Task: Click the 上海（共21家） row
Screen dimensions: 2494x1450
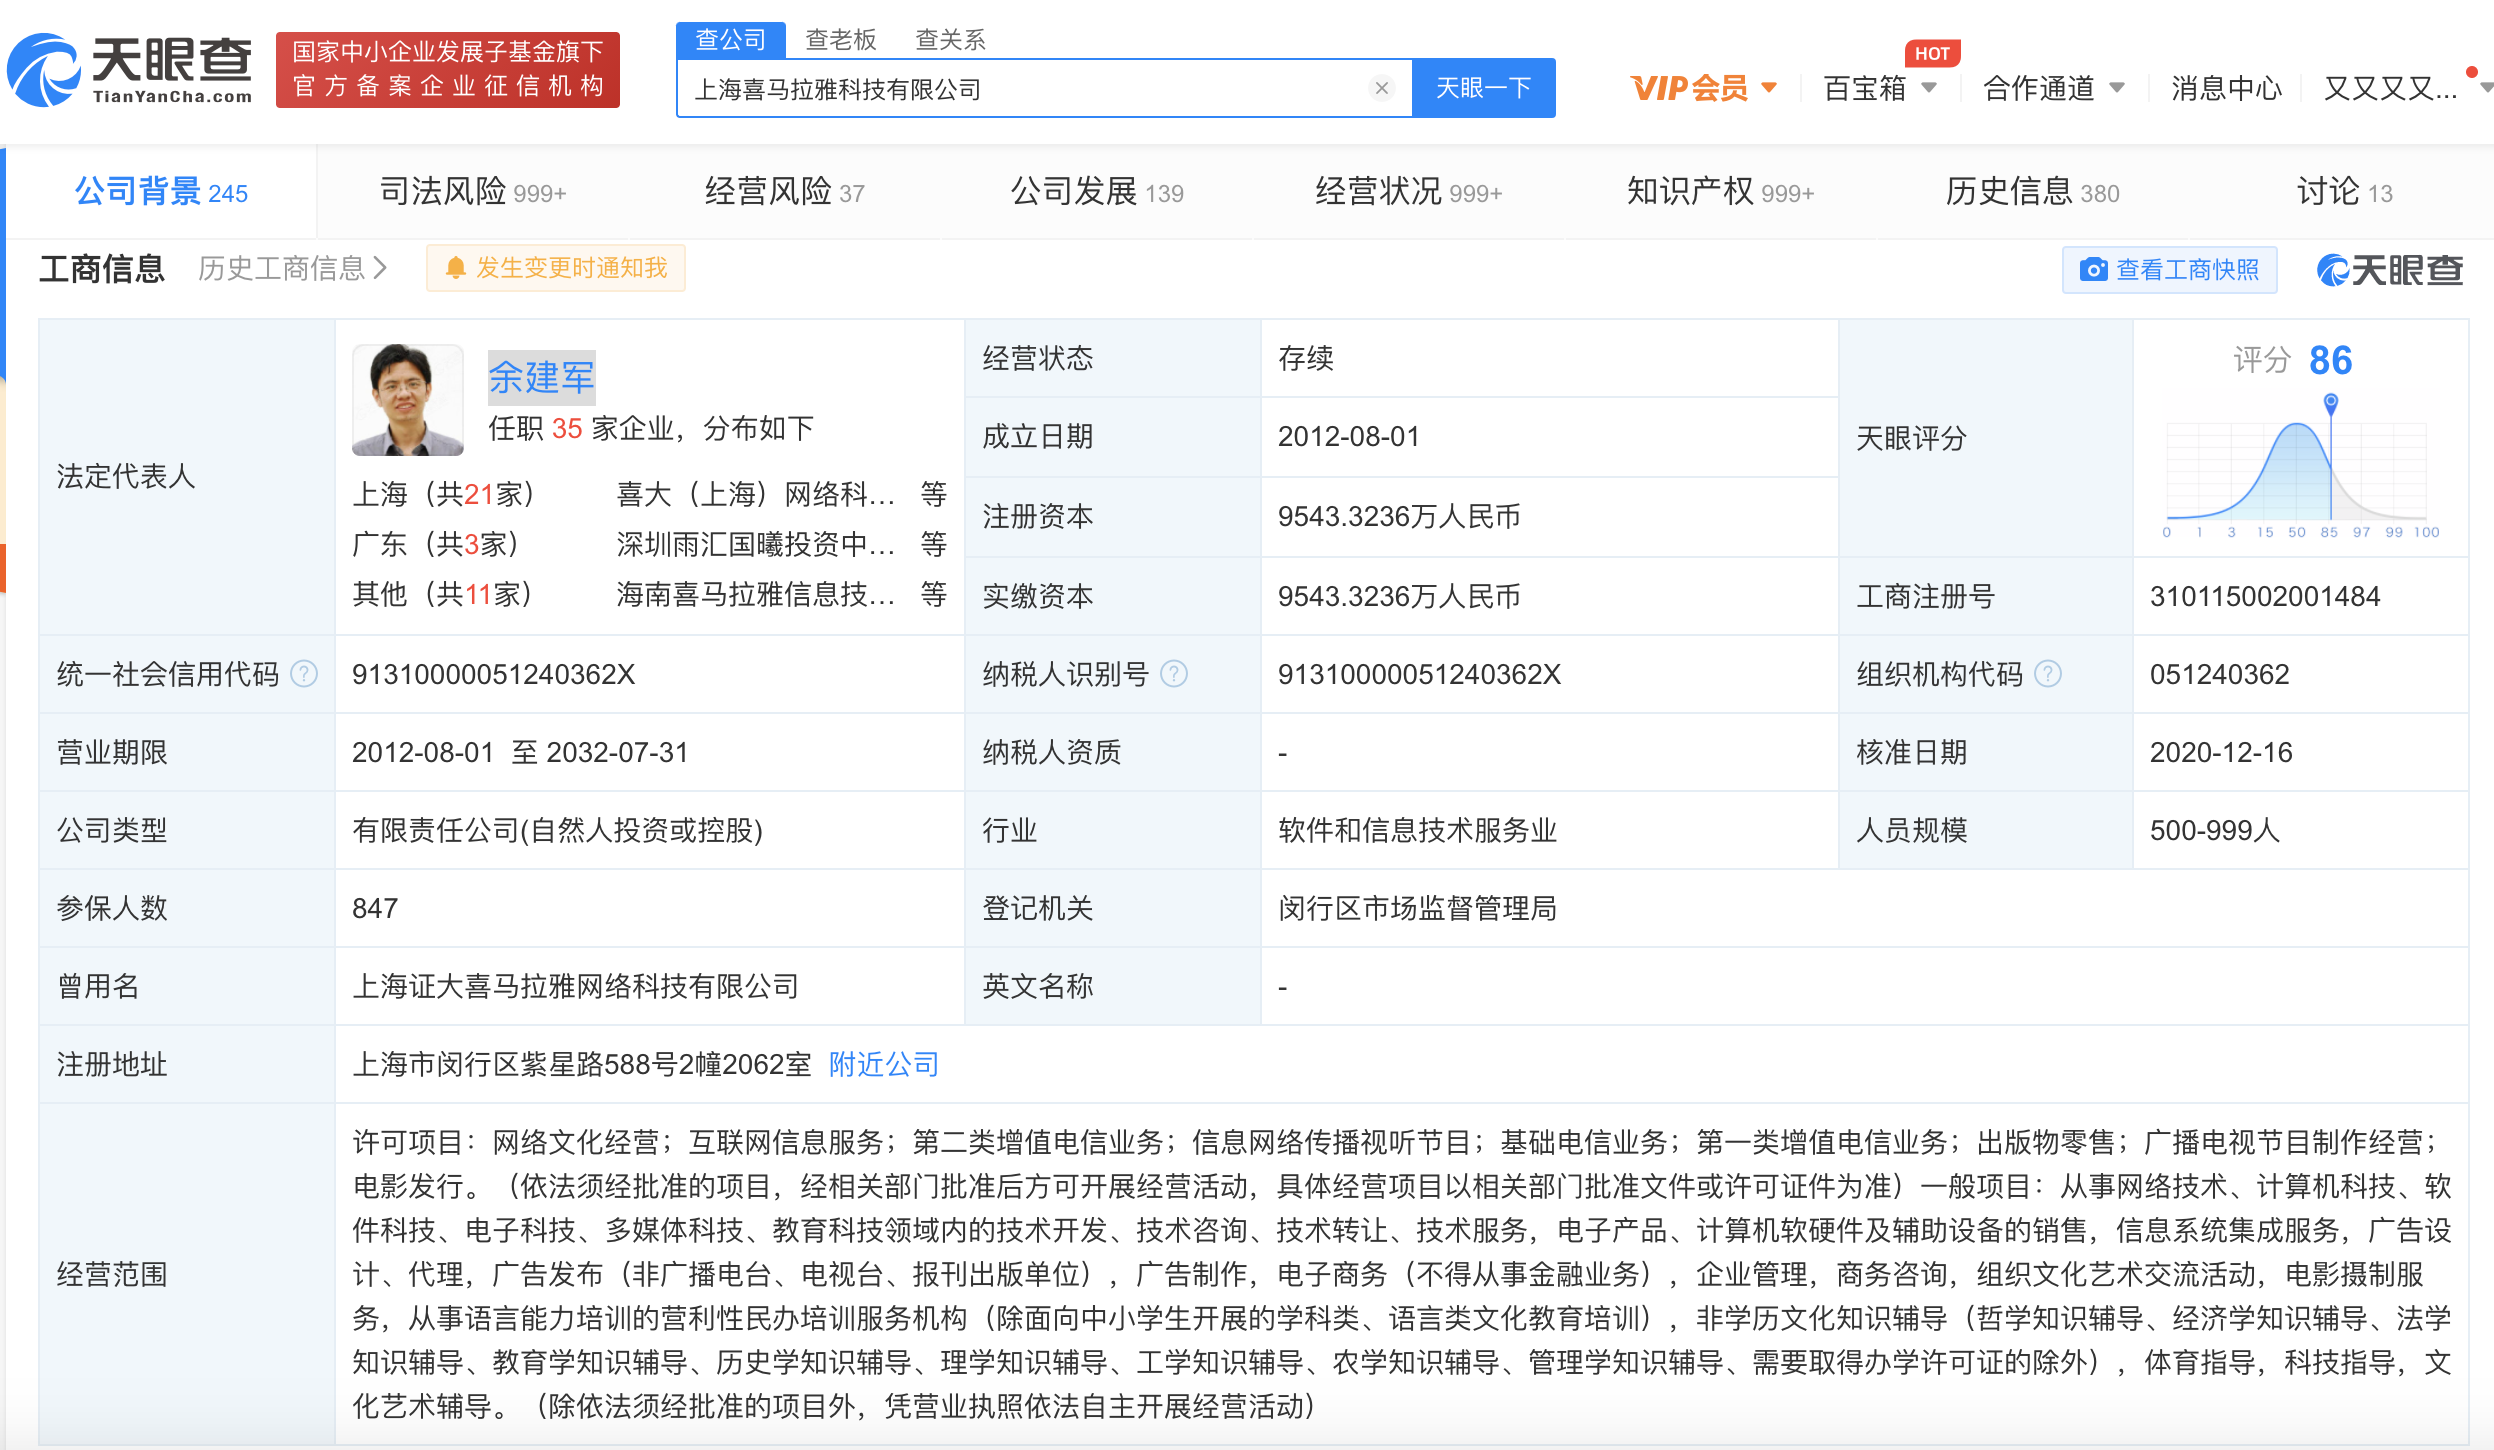Action: pyautogui.click(x=444, y=494)
